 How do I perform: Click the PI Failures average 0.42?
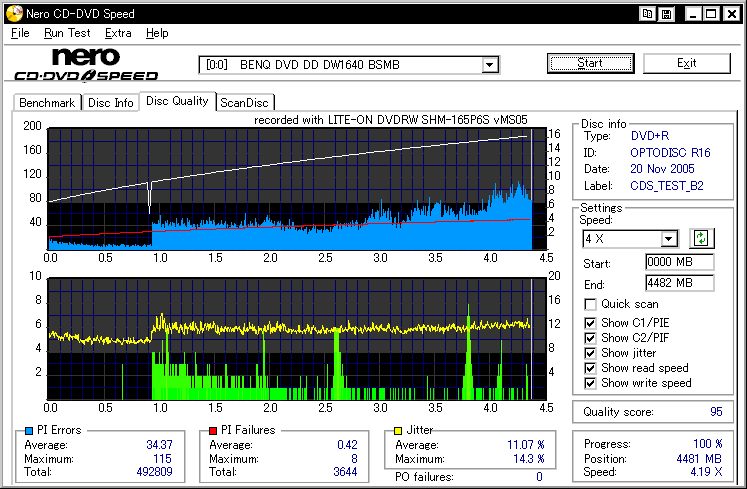coord(347,445)
